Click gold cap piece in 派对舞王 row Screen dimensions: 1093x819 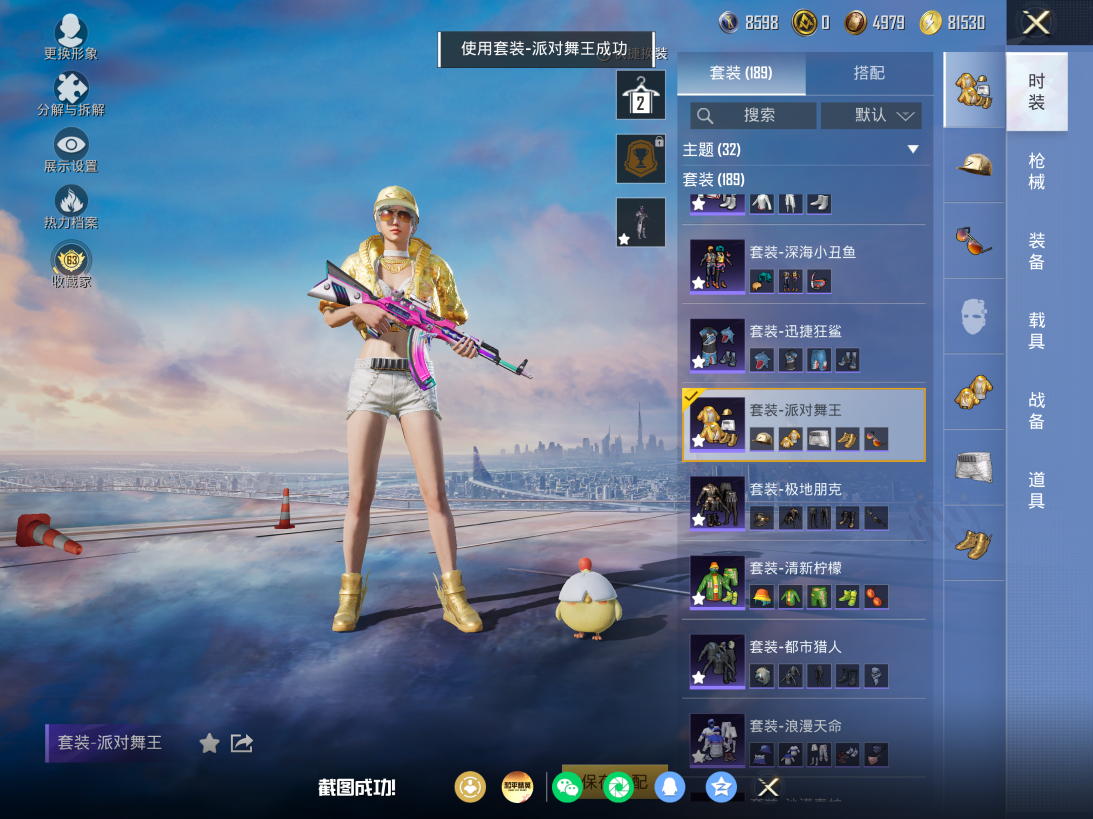pyautogui.click(x=762, y=439)
